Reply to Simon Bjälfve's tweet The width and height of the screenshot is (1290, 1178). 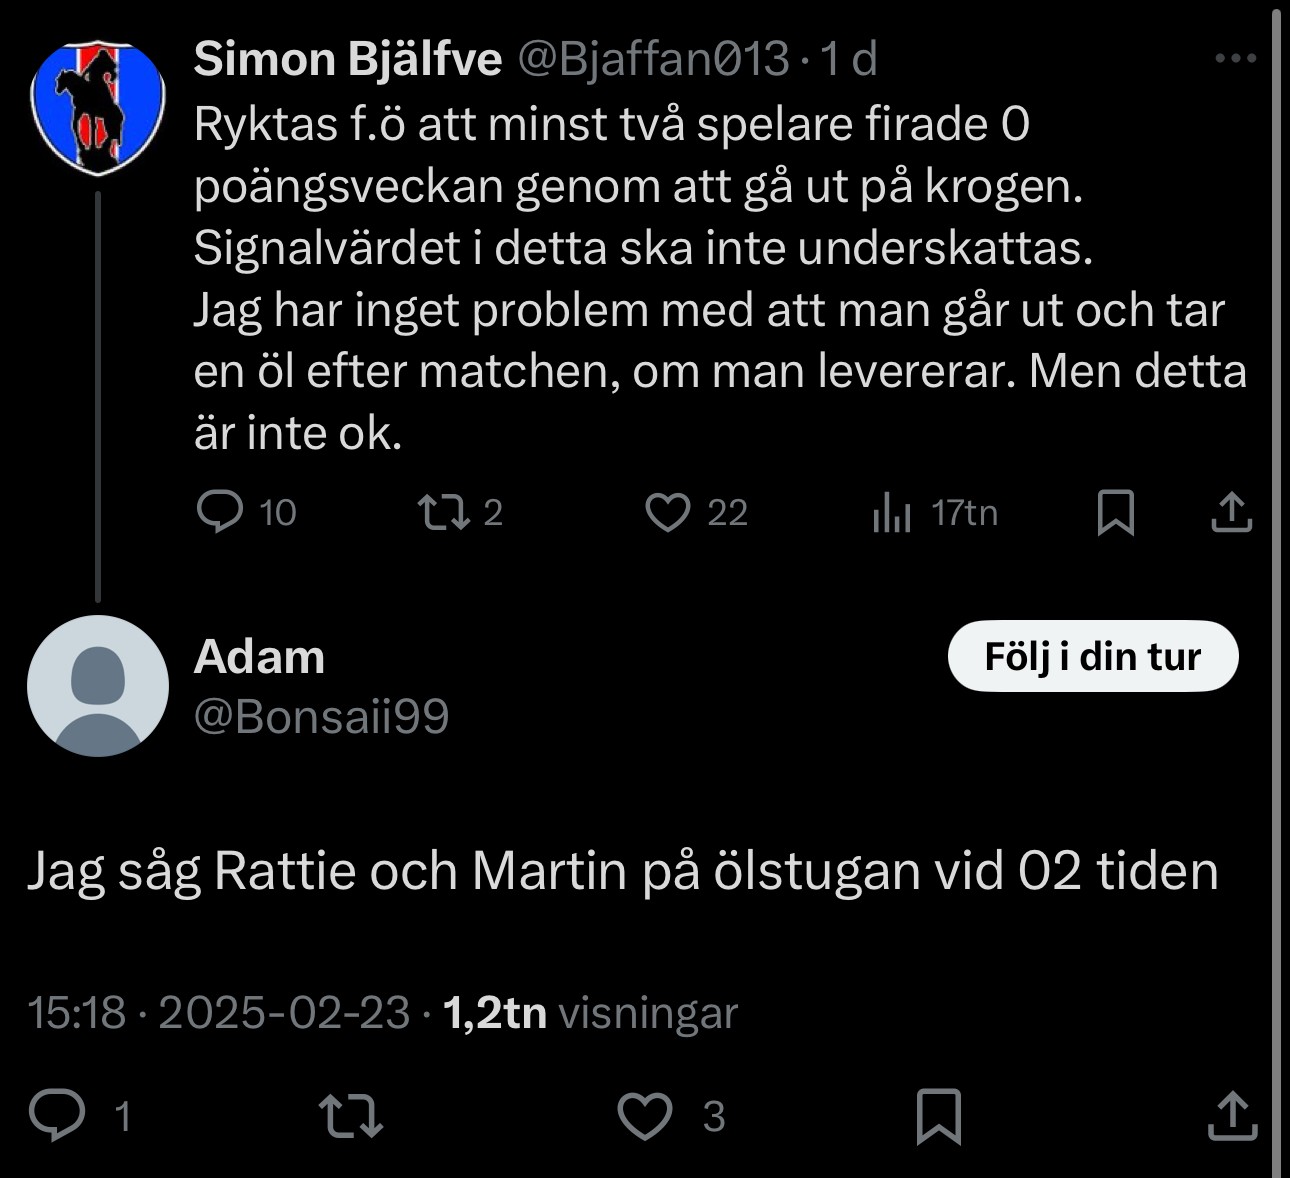coord(220,512)
